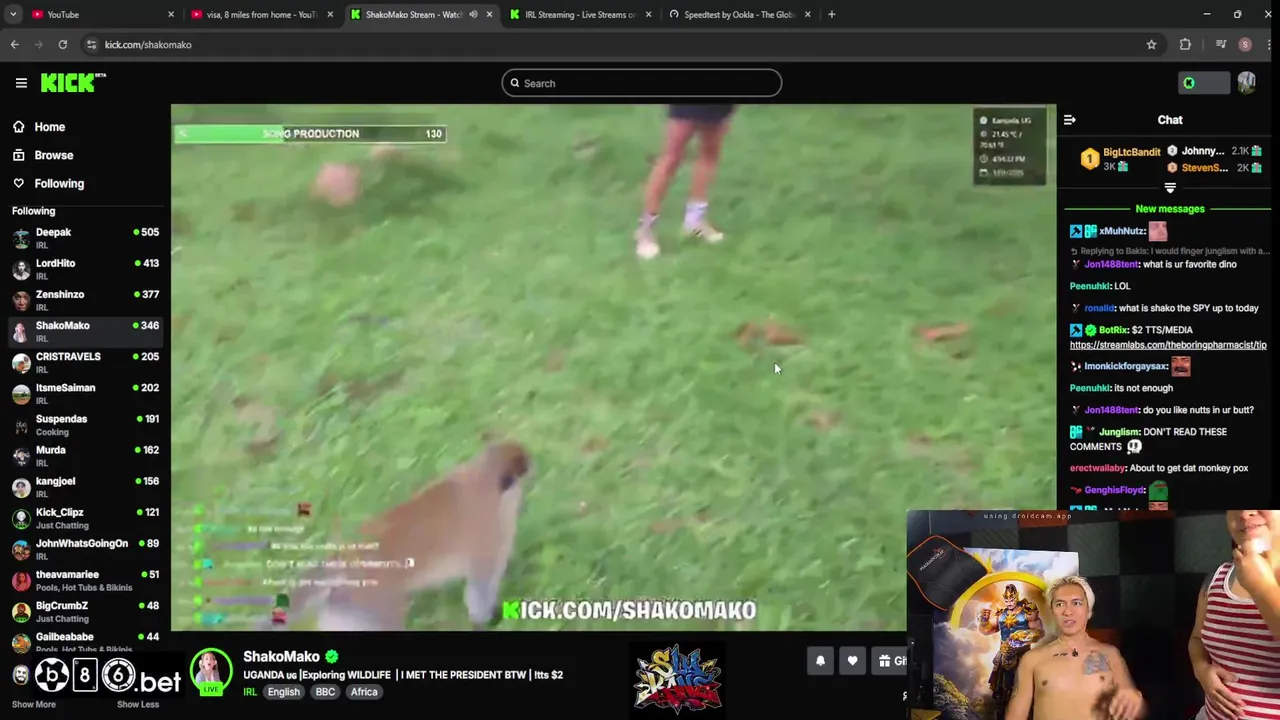The width and height of the screenshot is (1280, 720).
Task: Expand sidebar with Show More
Action: [33, 704]
